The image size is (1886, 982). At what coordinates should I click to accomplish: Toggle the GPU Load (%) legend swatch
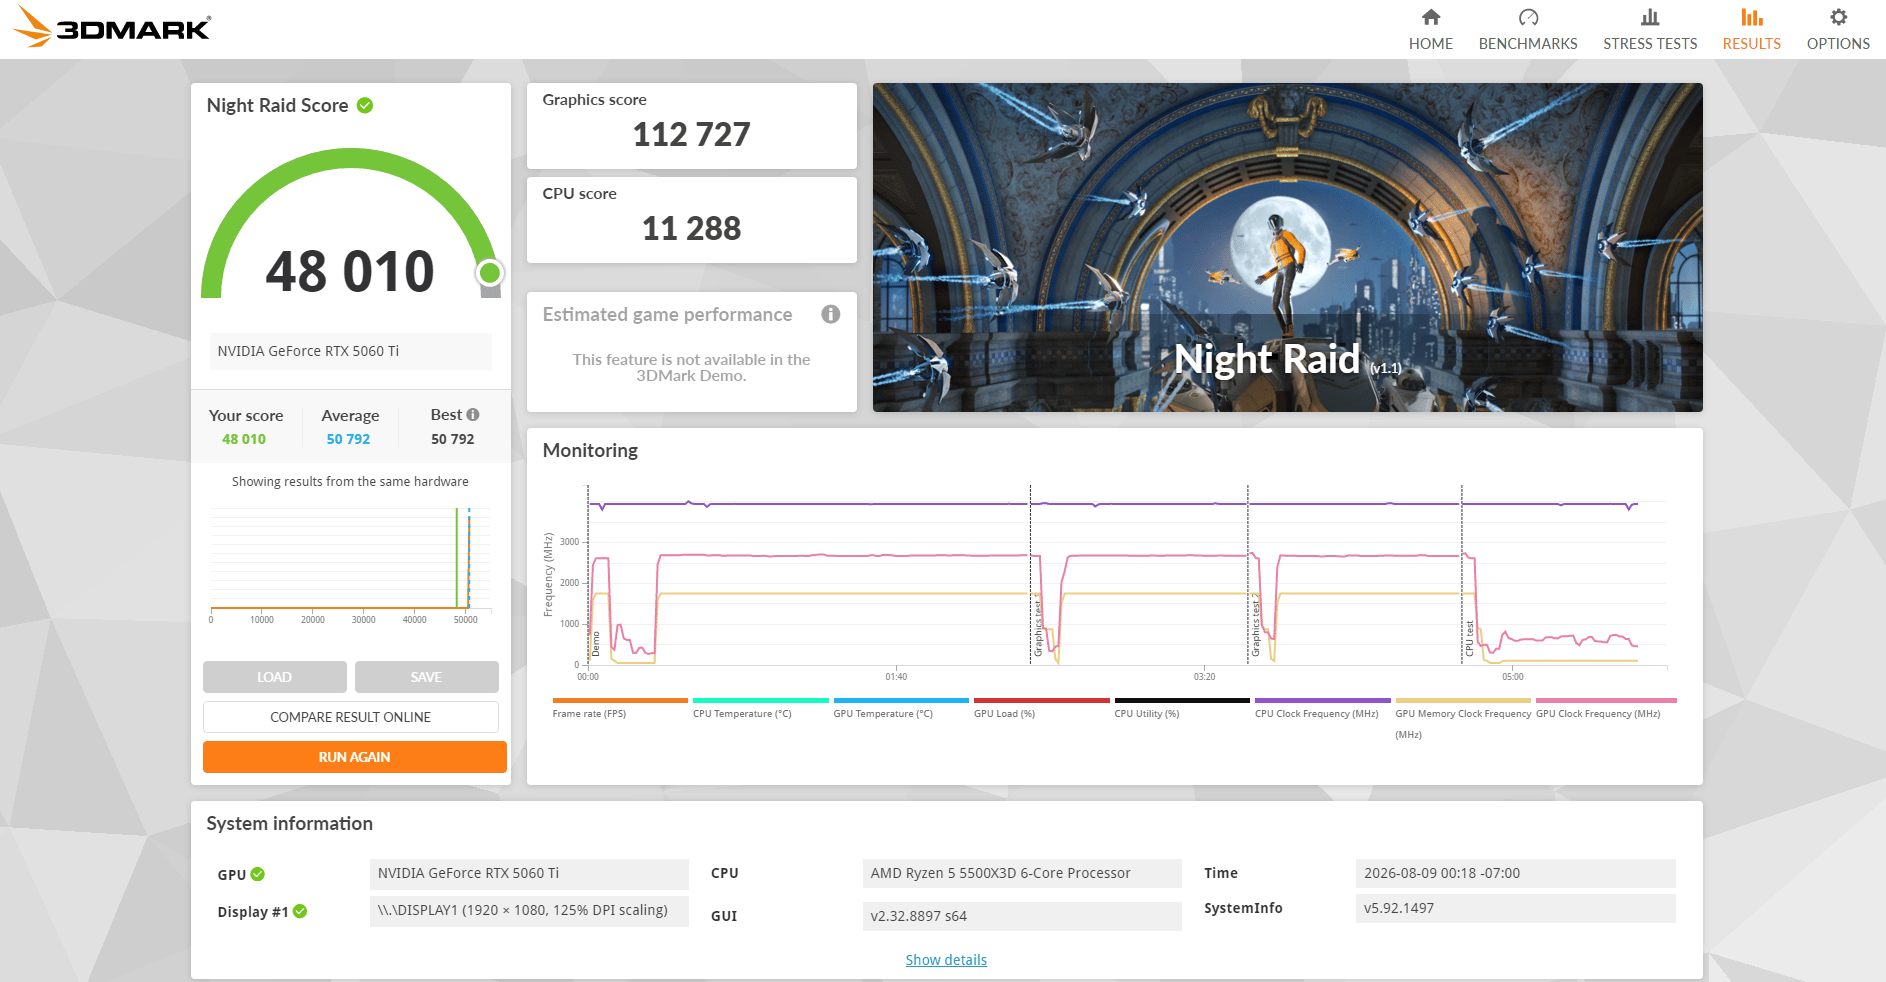[x=1042, y=700]
